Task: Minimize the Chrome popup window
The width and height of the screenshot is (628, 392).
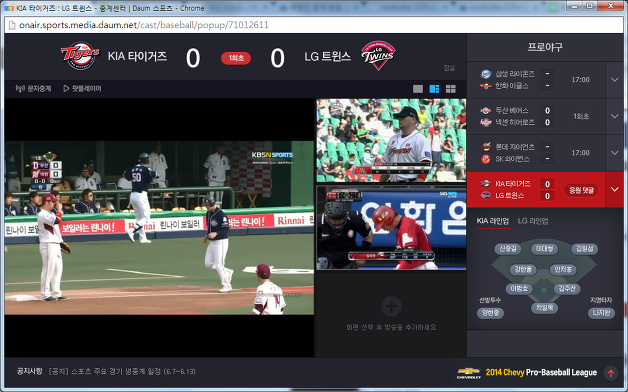Action: point(575,6)
